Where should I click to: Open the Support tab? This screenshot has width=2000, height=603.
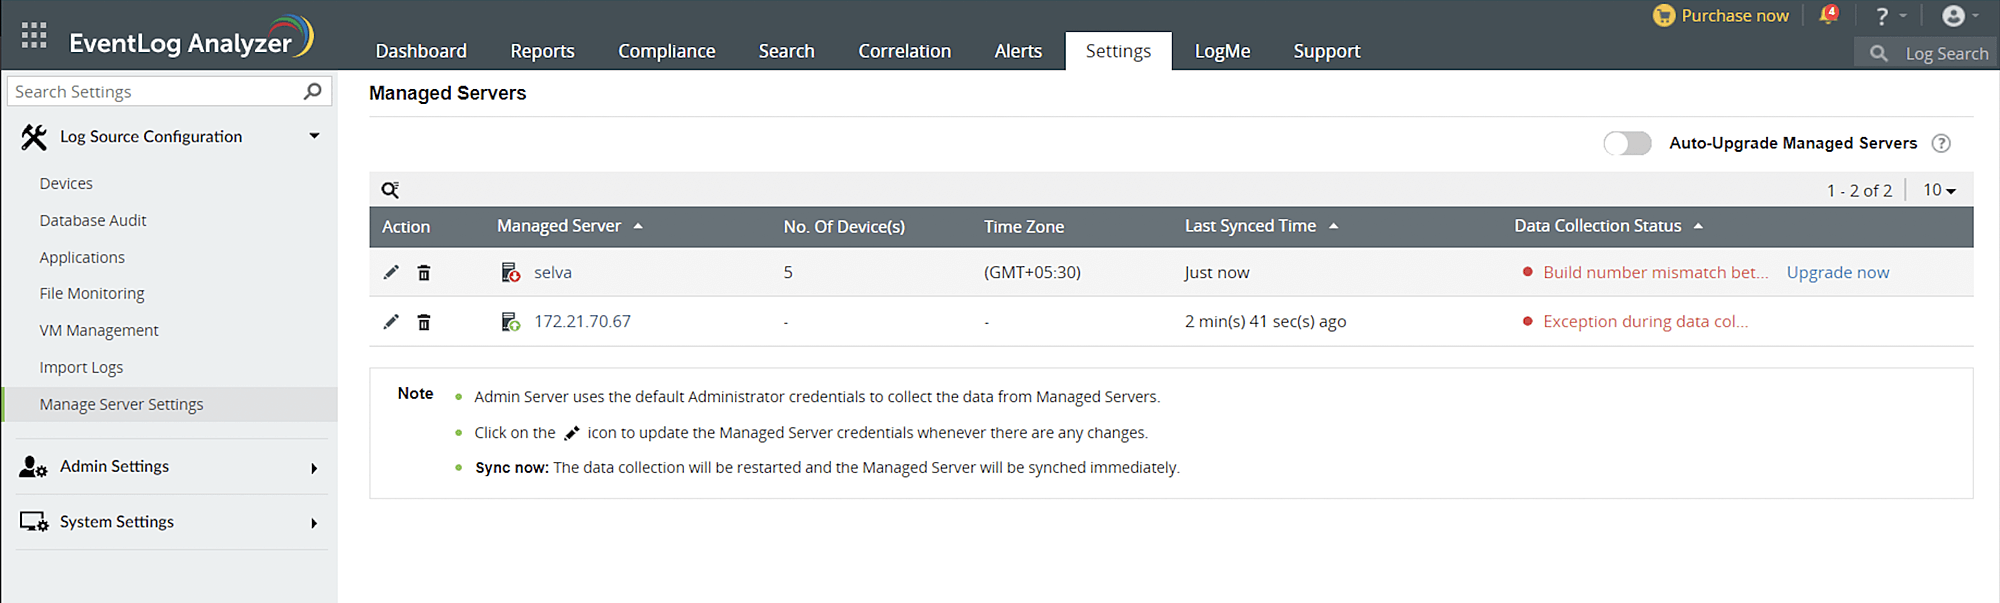[x=1326, y=51]
